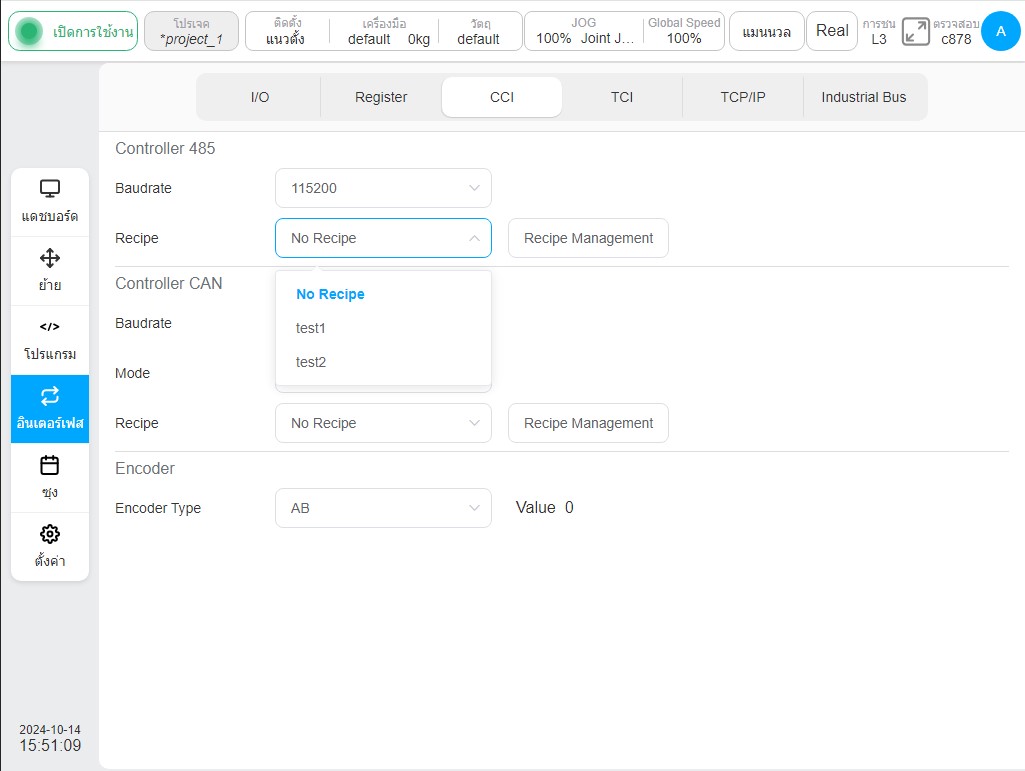The height and width of the screenshot is (771, 1025).
Task: Click the fullscreen expand arrows icon
Action: pos(915,31)
